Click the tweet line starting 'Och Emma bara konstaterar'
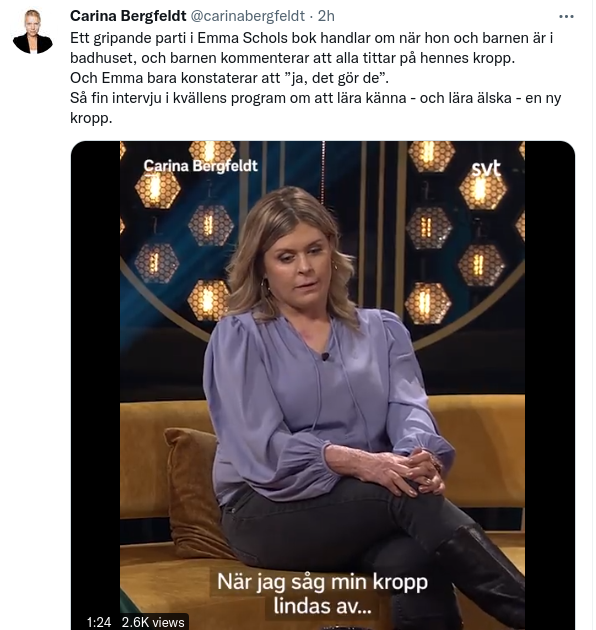The image size is (596, 630). coord(229,78)
